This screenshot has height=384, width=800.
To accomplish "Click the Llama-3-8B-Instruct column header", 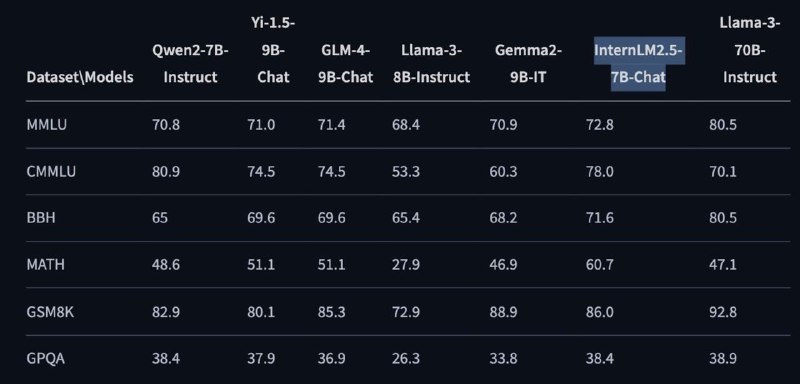I will pyautogui.click(x=432, y=64).
